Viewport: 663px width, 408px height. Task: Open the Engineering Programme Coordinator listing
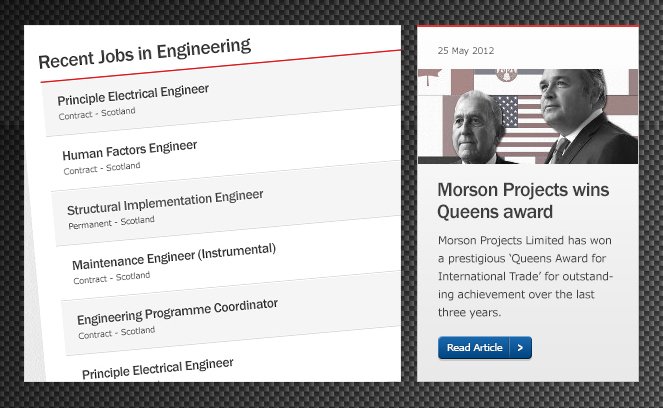[177, 310]
